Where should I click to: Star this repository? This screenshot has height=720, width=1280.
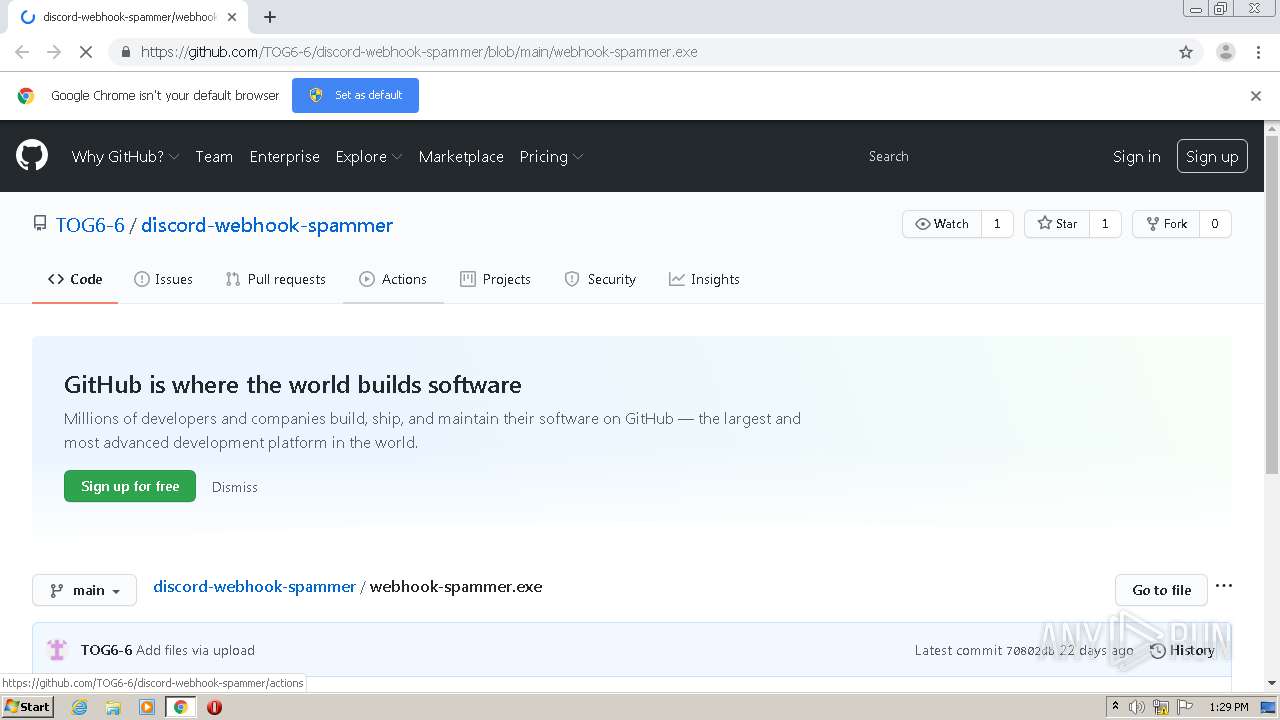click(1057, 224)
